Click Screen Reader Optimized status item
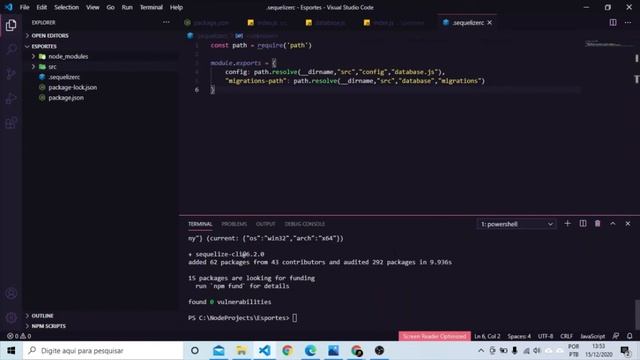Screen dimensions: 640x360 [x=434, y=336]
